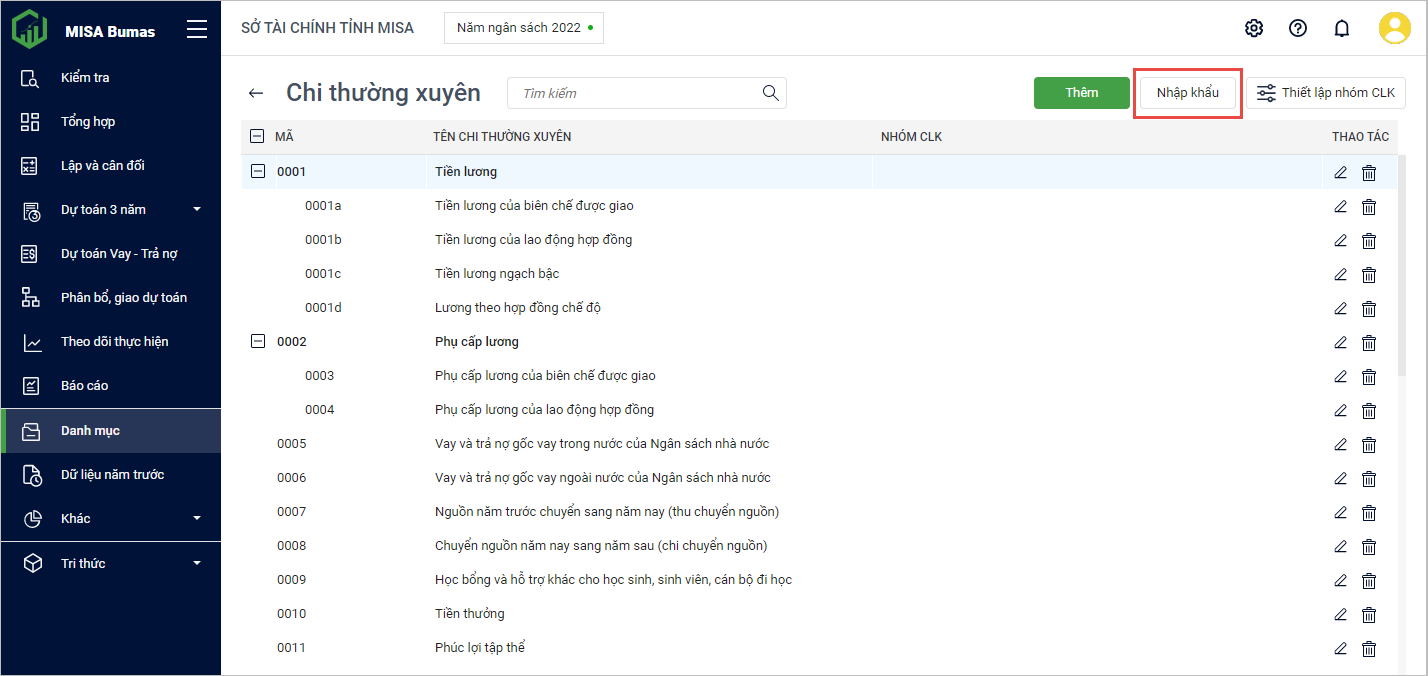Image resolution: width=1428 pixels, height=676 pixels.
Task: Click the green Thêm button
Action: click(1081, 93)
